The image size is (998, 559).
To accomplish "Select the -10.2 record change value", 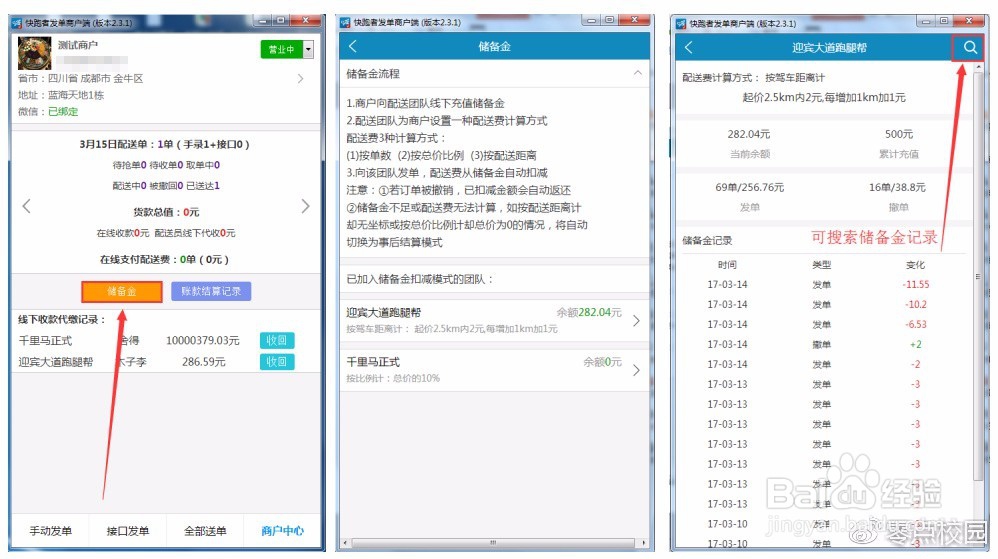I will coord(916,304).
